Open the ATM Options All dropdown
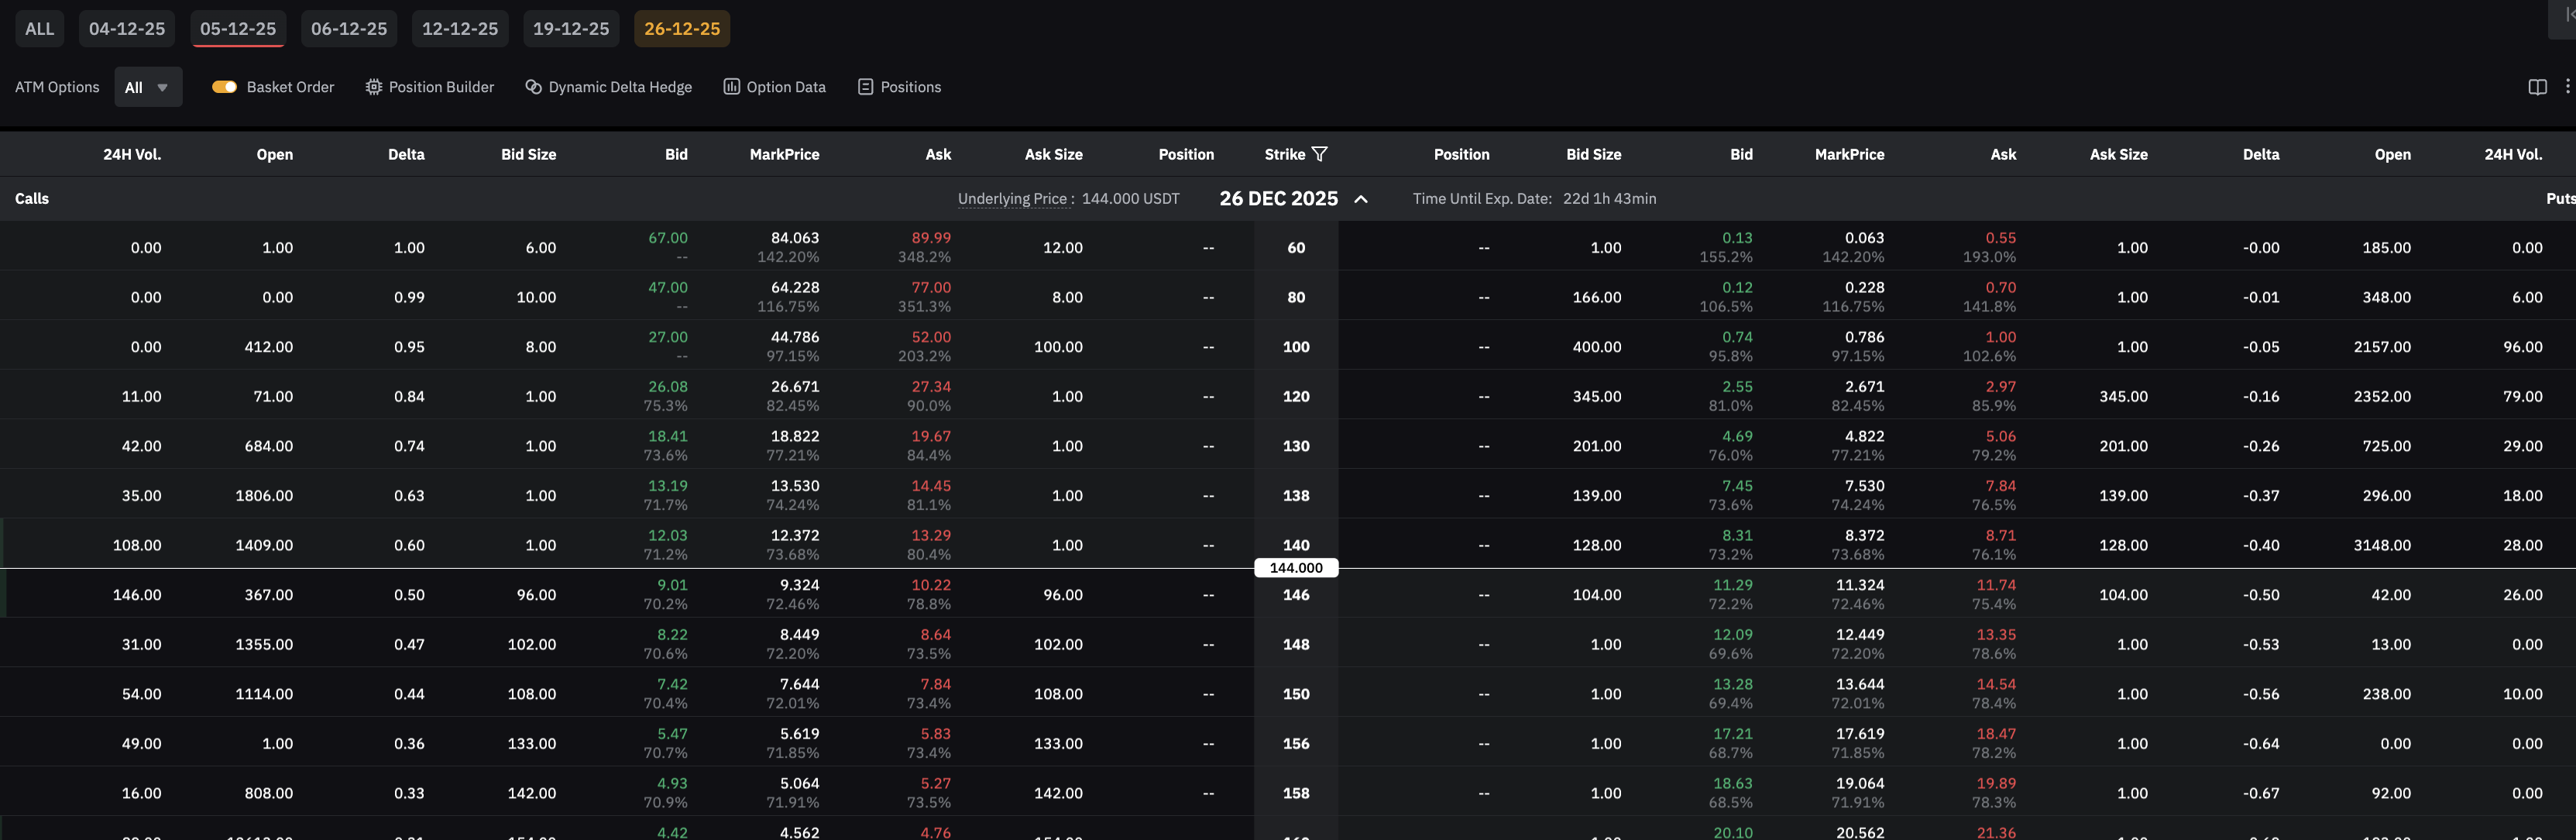The width and height of the screenshot is (2576, 840). click(x=148, y=87)
